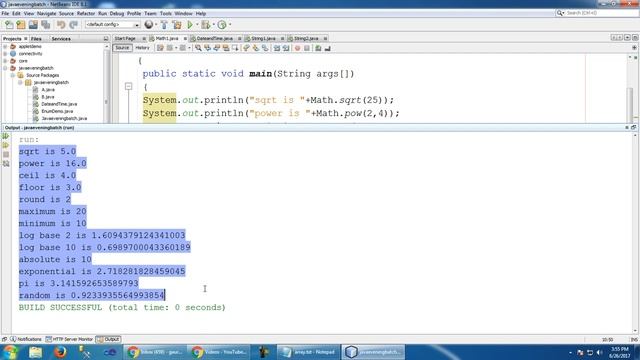Screen dimensions: 640x360
Task: Click the 'pi is 3.141592653589793' output line
Action: (78, 283)
